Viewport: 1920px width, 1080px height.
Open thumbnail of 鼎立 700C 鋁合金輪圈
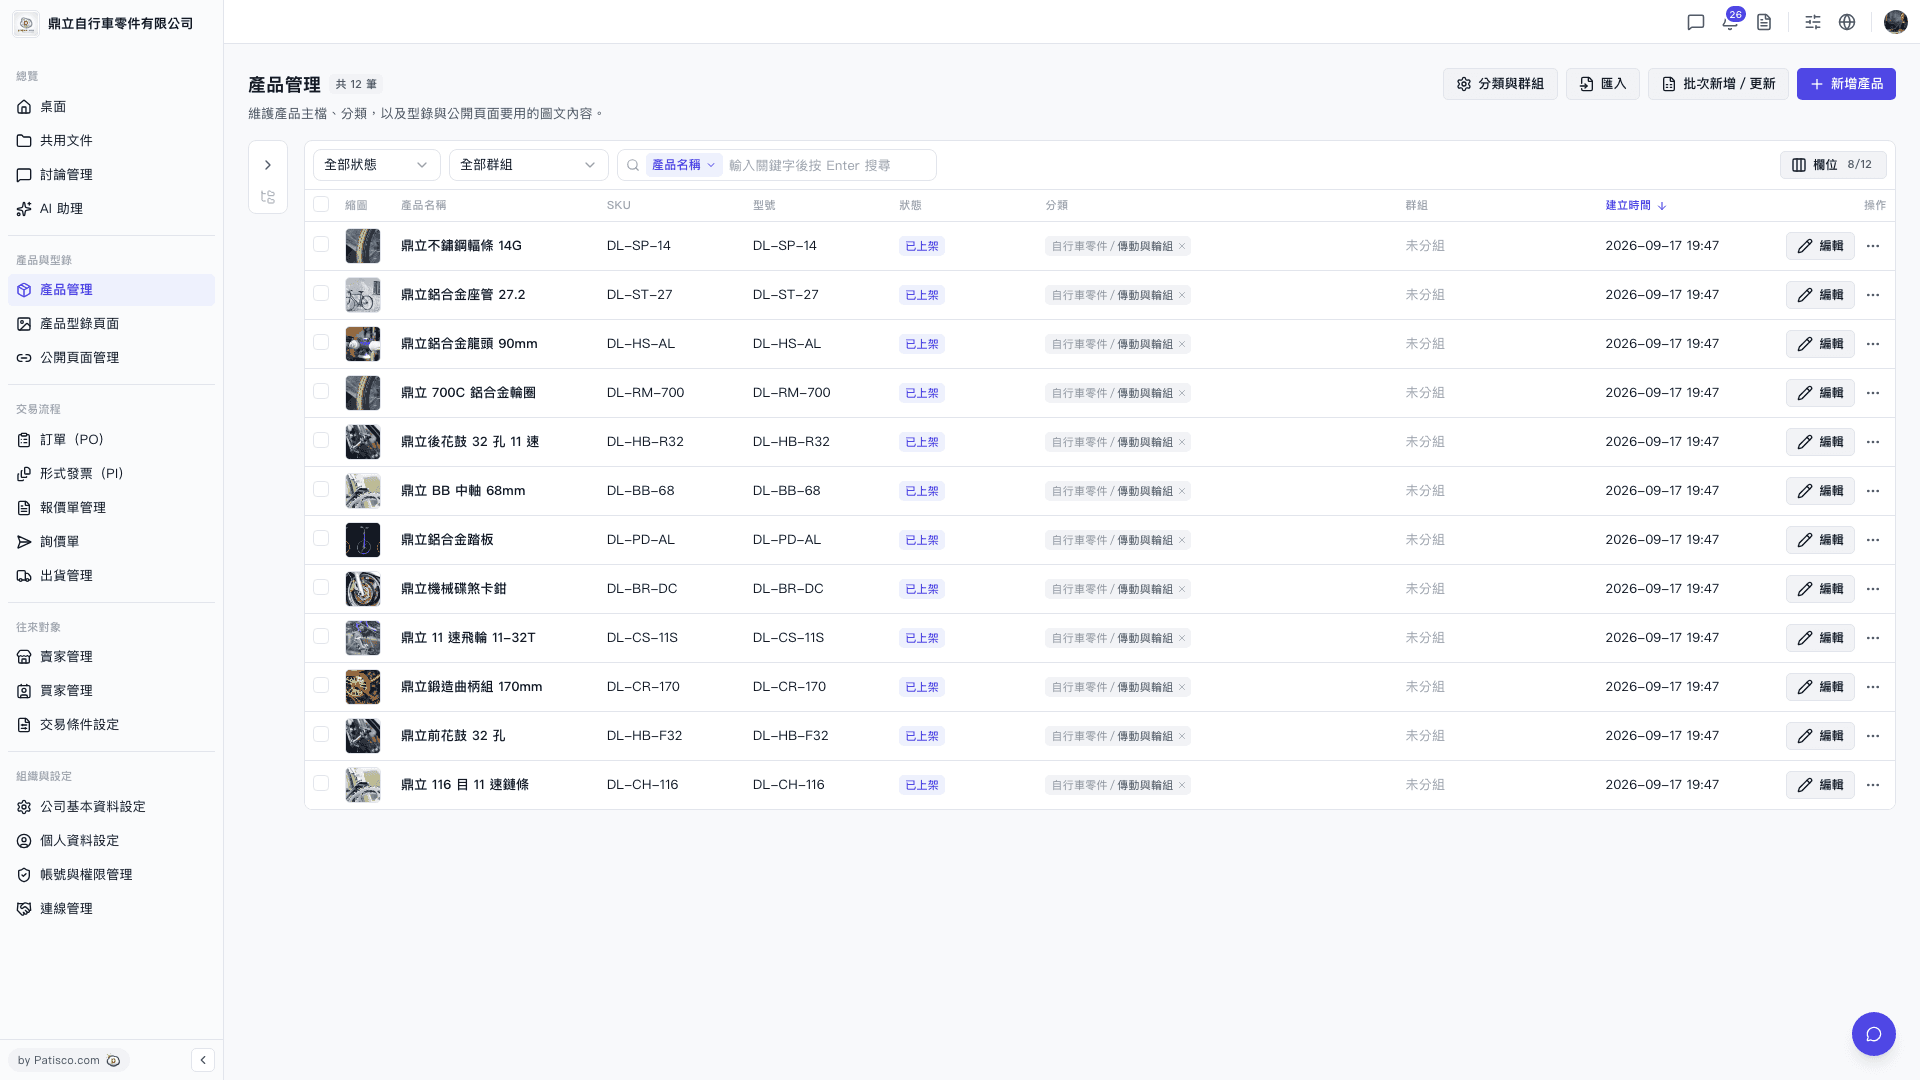tap(363, 393)
